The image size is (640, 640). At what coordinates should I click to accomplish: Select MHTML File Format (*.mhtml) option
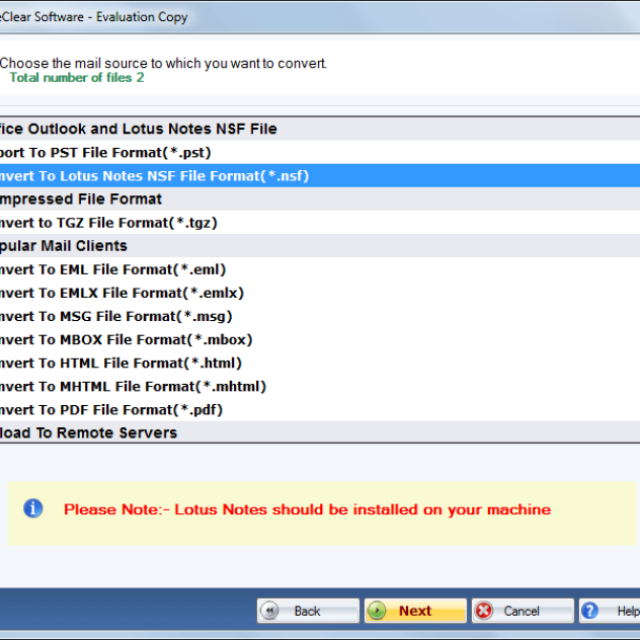point(320,386)
